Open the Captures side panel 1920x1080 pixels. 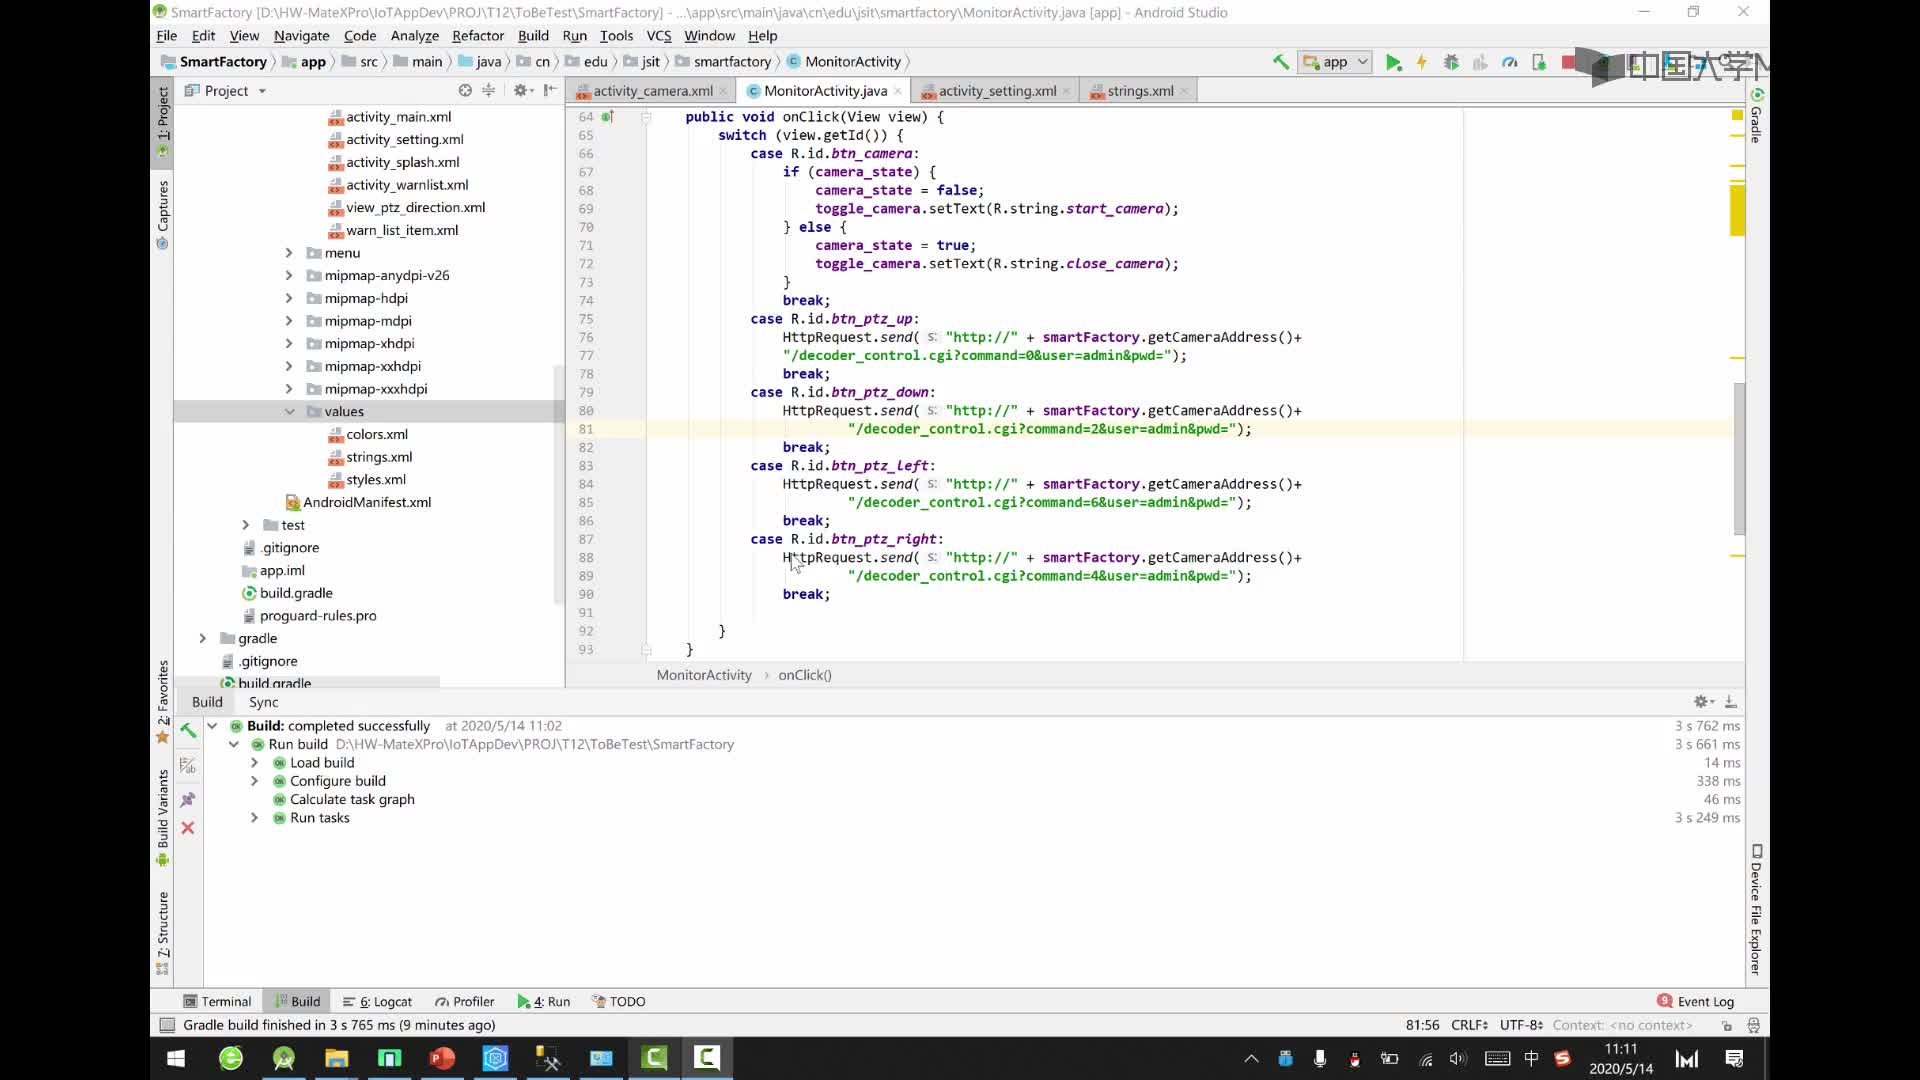162,214
